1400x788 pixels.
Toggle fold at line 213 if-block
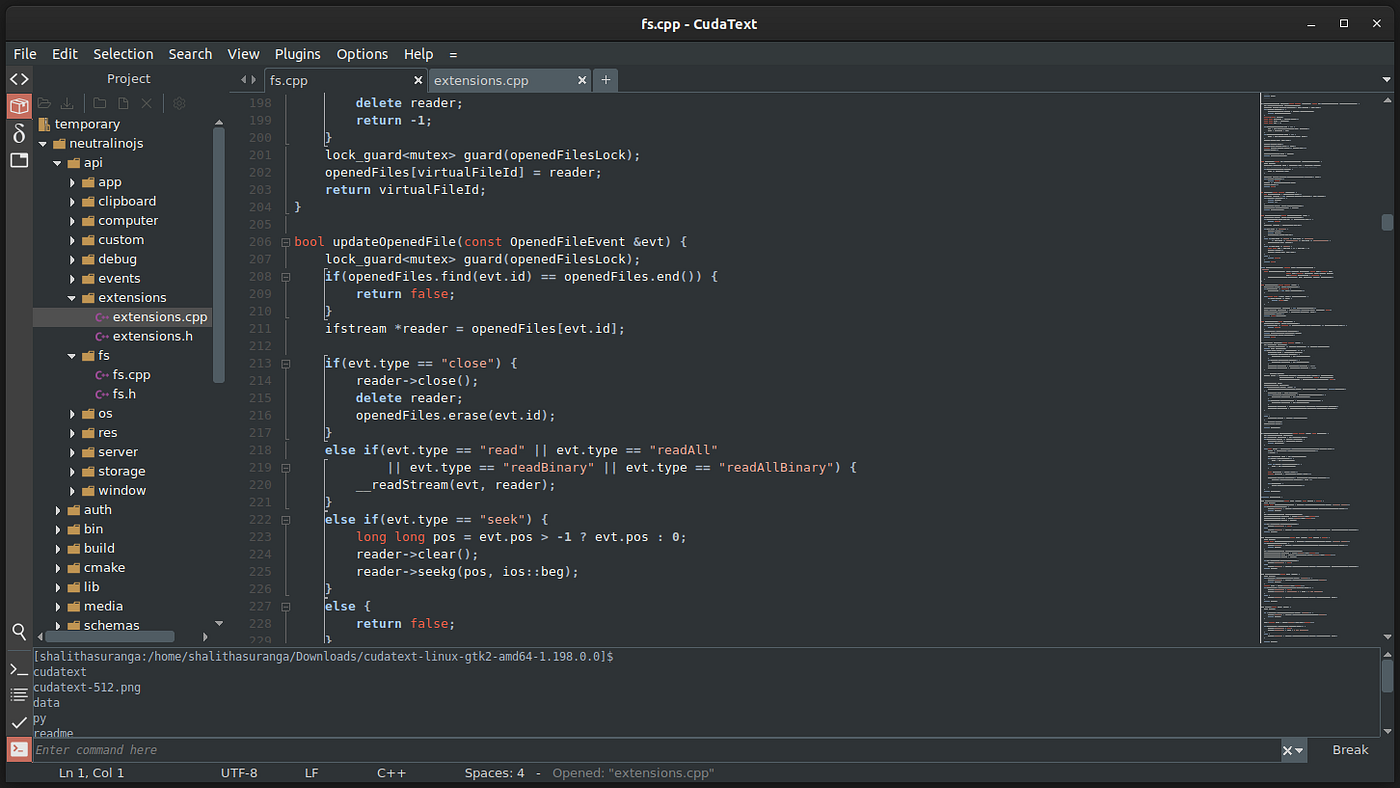coord(285,364)
